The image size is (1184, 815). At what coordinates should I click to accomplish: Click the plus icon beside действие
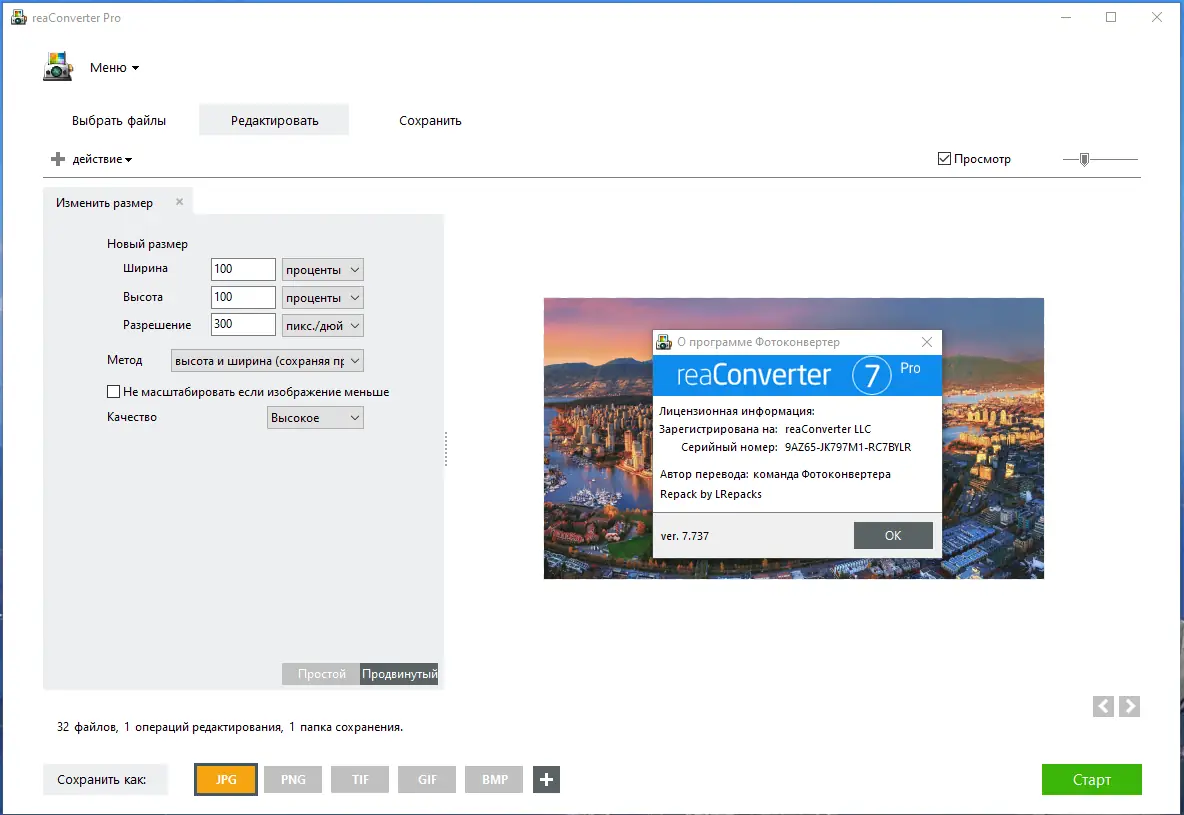tap(57, 159)
